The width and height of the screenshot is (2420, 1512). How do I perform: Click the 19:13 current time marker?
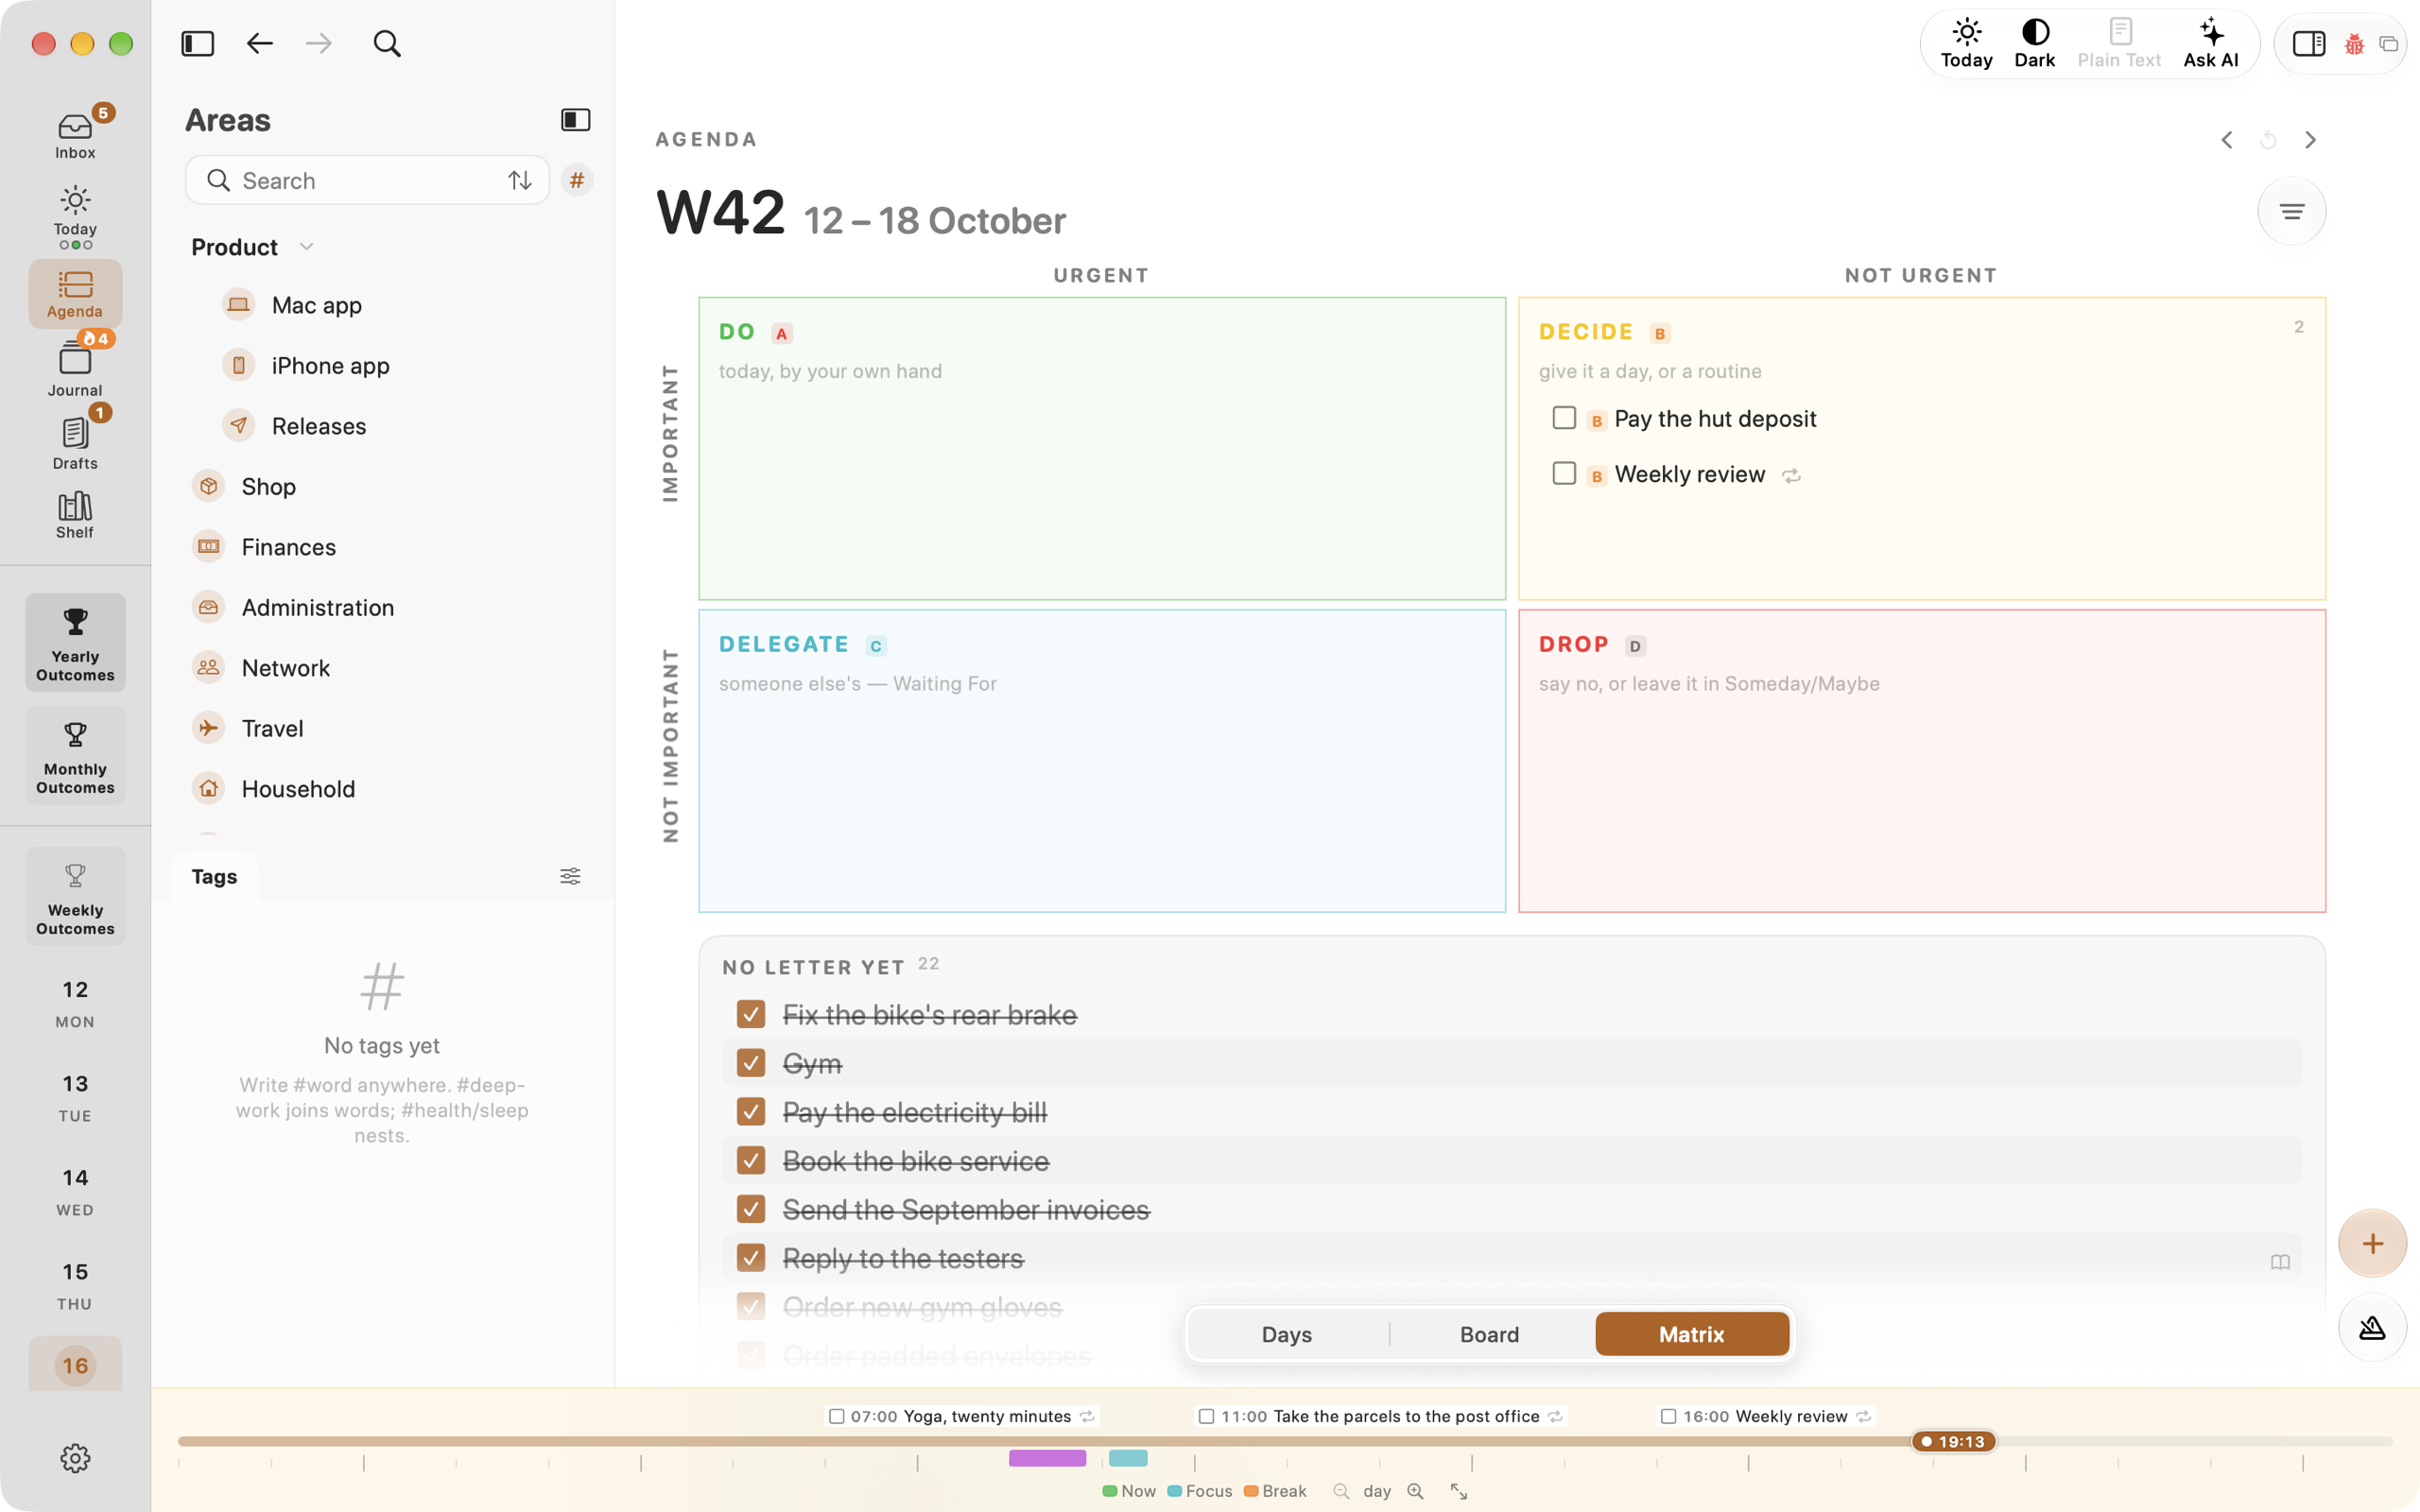1953,1441
